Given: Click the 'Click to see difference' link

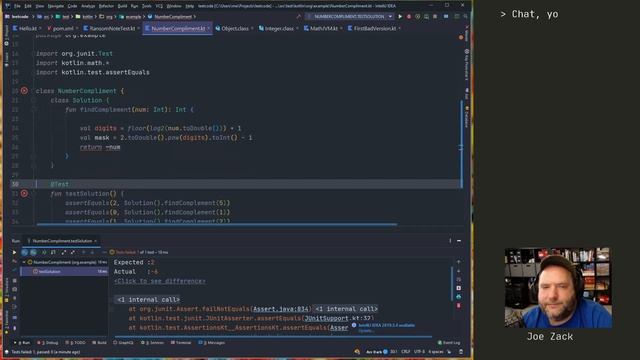Looking at the screenshot, I should tap(160, 281).
